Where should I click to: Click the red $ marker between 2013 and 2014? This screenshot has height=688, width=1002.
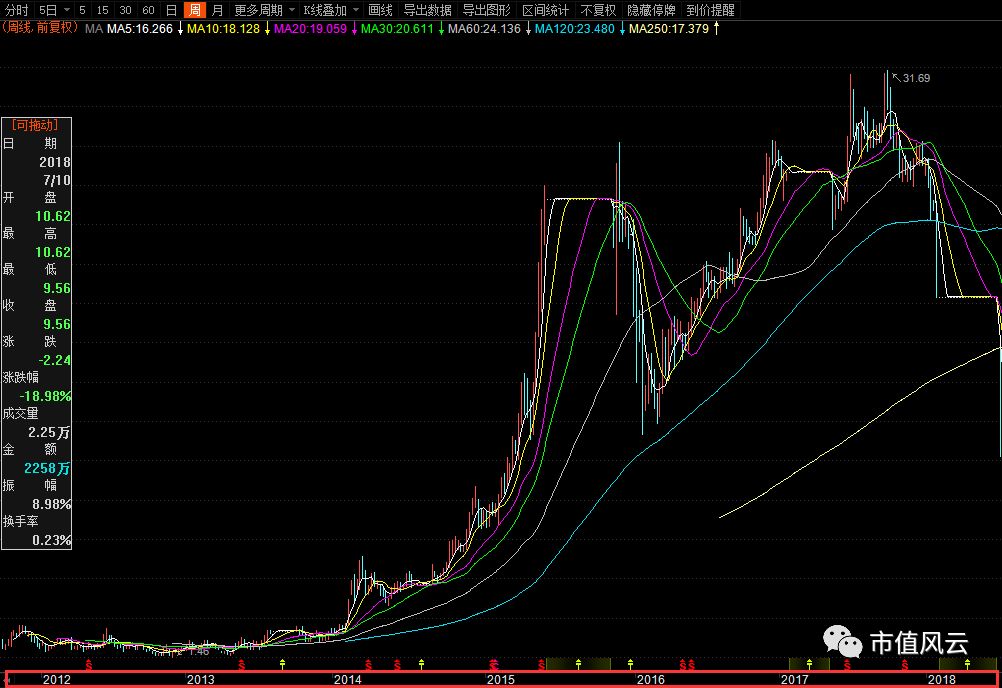coord(242,665)
